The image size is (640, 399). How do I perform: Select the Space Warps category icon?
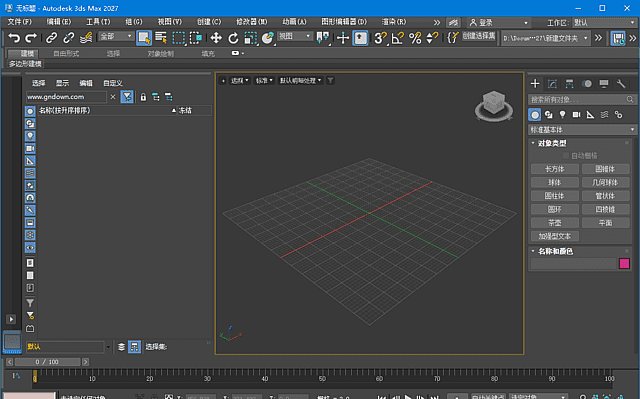604,115
